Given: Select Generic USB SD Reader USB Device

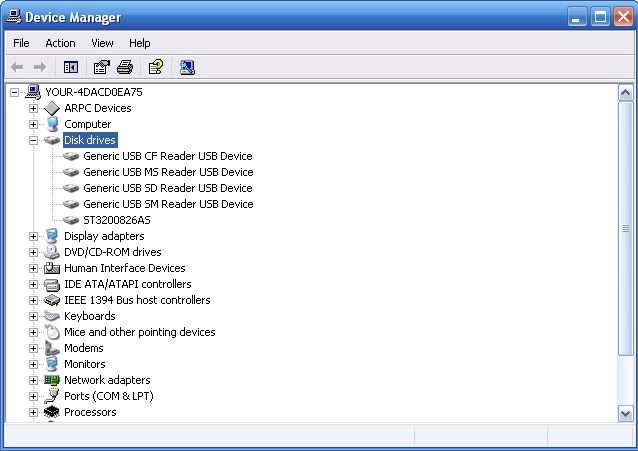Looking at the screenshot, I should pos(168,188).
